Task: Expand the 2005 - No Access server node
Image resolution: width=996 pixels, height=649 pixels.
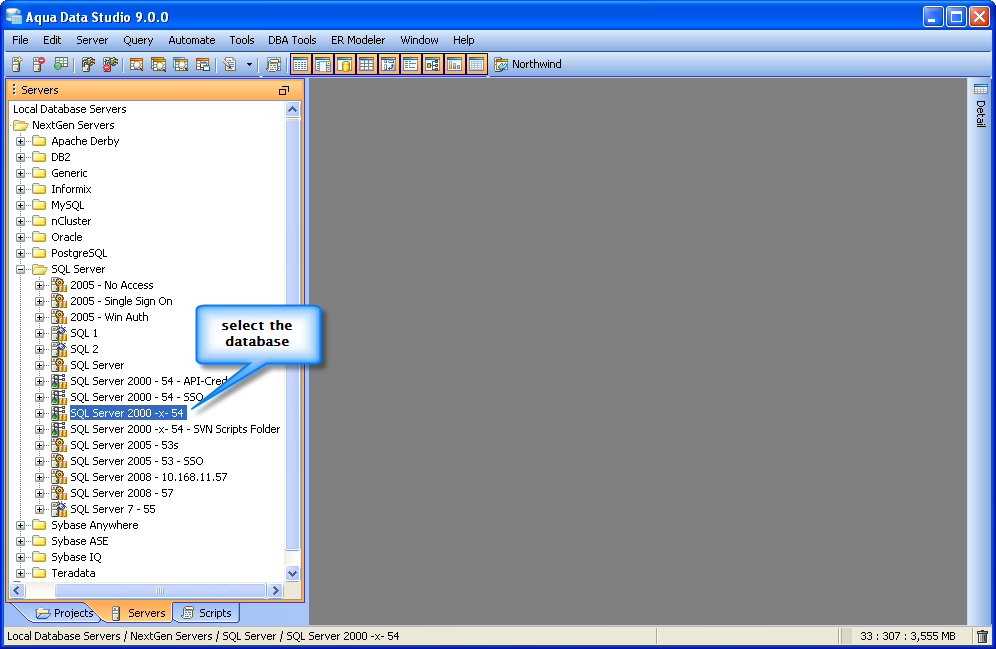Action: click(x=39, y=285)
